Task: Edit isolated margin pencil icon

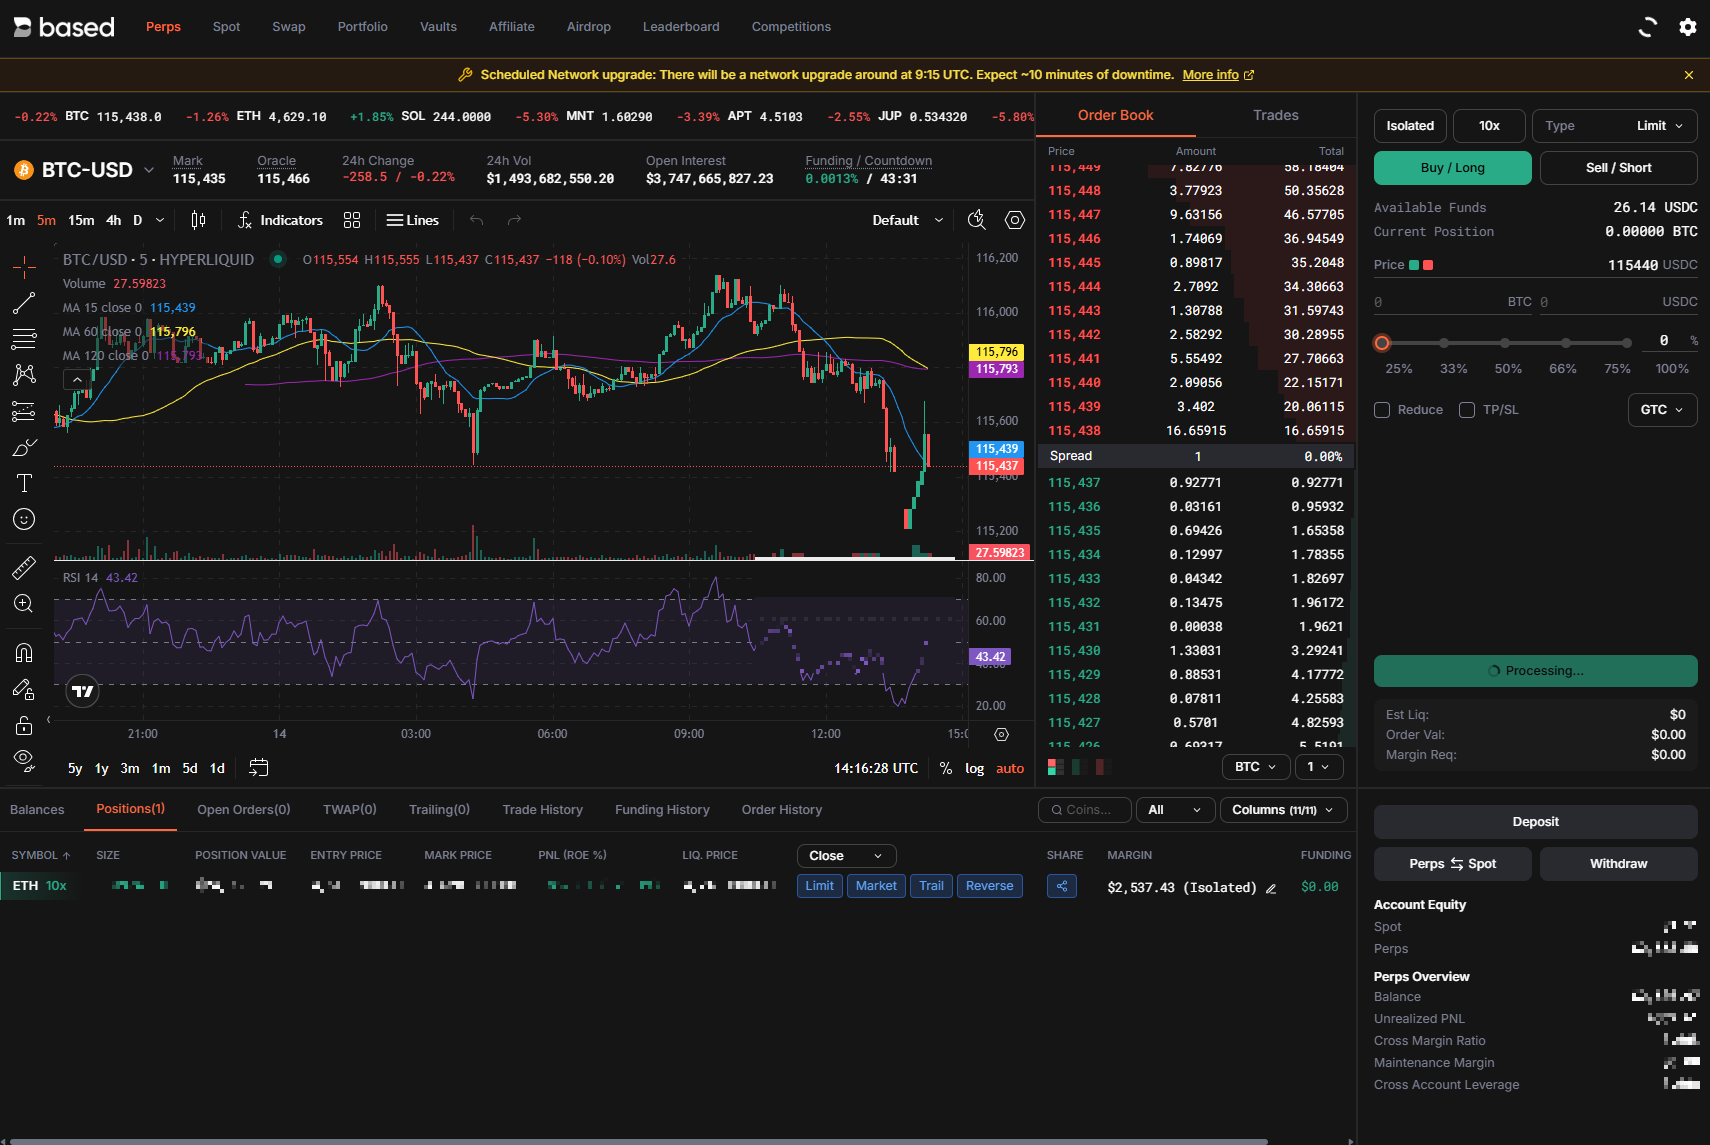Action: click(1271, 888)
